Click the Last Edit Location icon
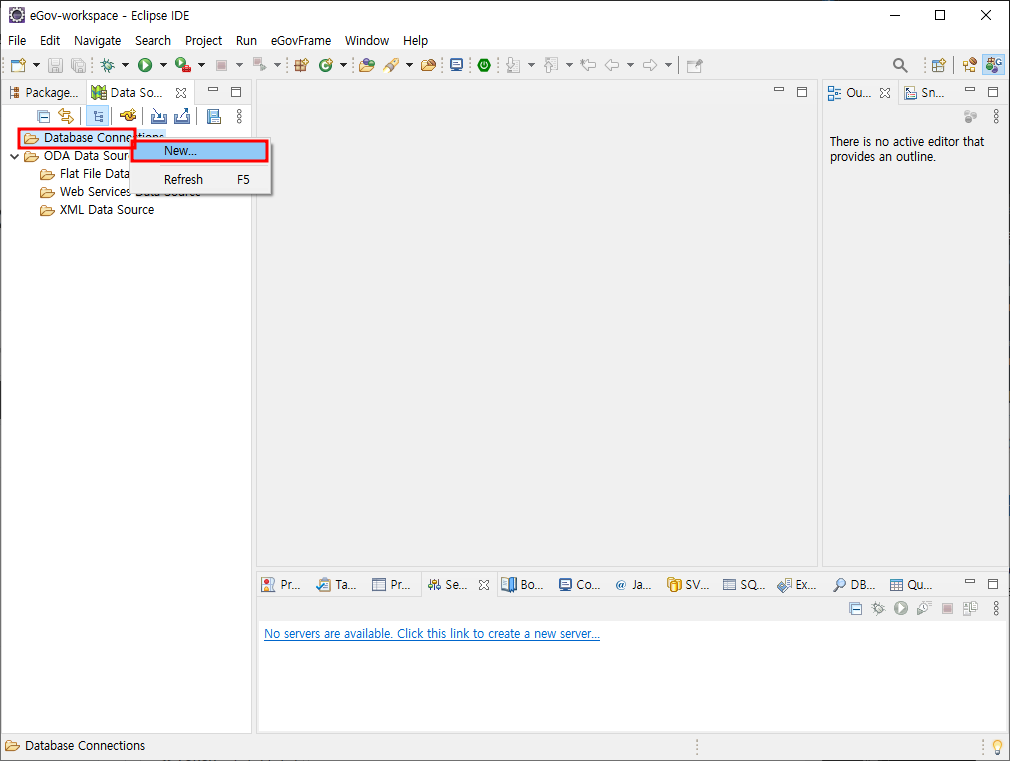Viewport: 1010px width, 761px height. pyautogui.click(x=587, y=65)
